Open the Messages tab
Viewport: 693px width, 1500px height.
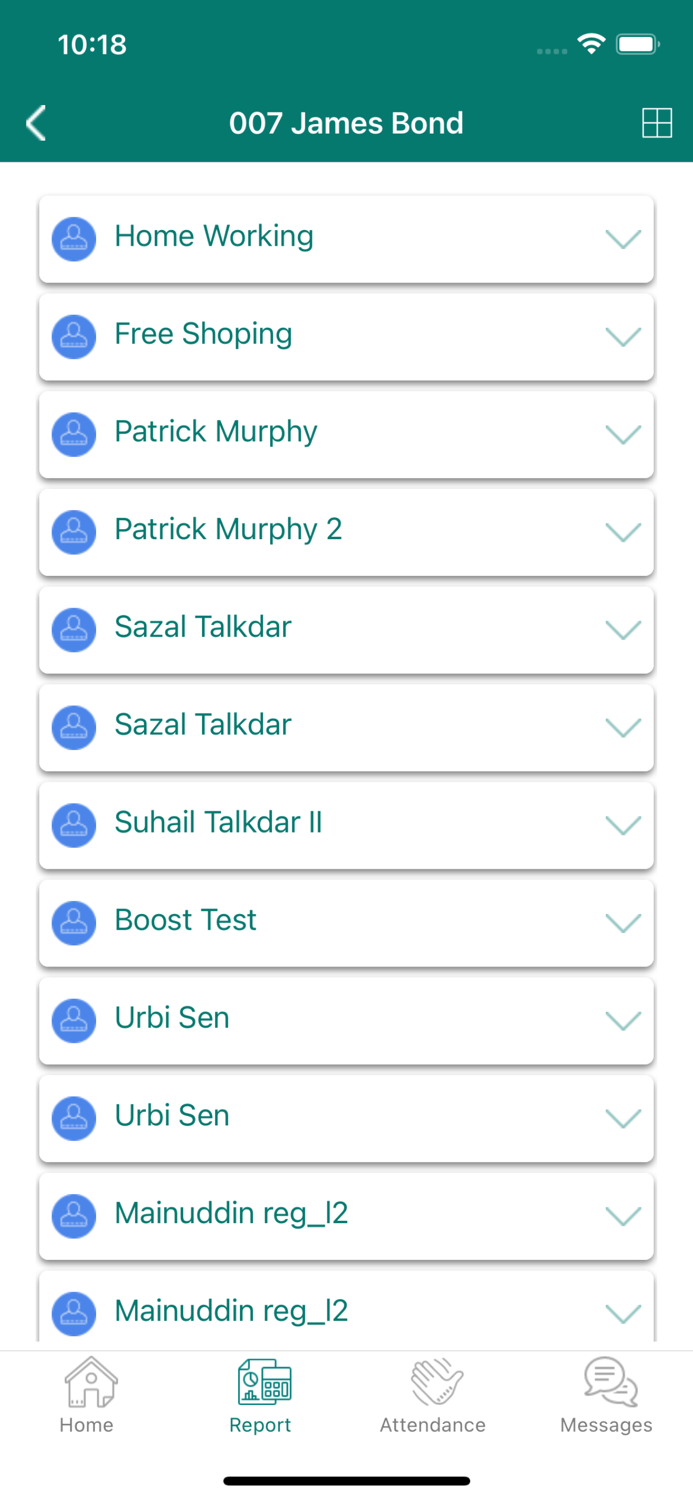click(606, 1396)
